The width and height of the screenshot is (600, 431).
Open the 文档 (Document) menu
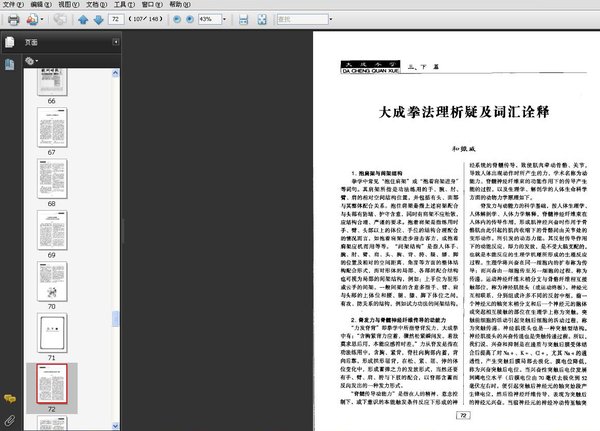pyautogui.click(x=96, y=5)
